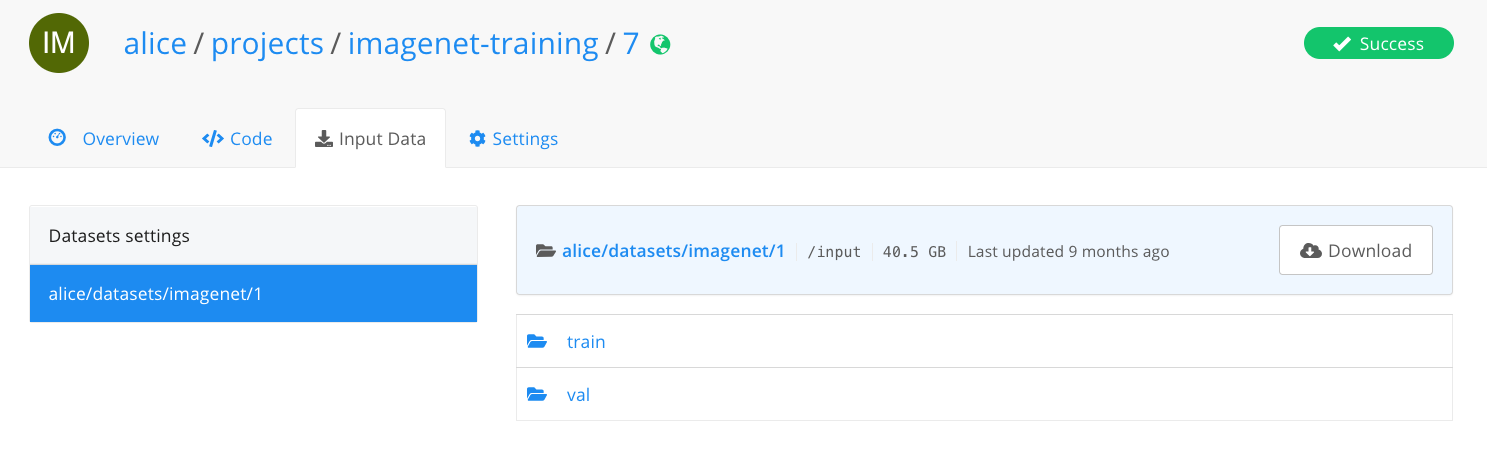Click the Last updated 9 months ago text
The width and height of the screenshot is (1487, 465).
click(x=1068, y=251)
